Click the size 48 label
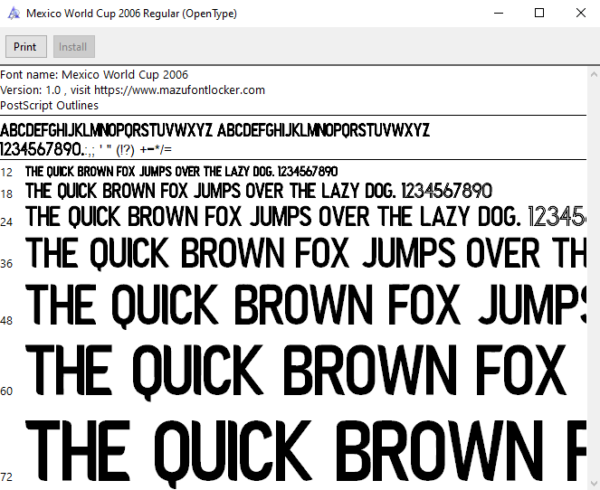This screenshot has height=490, width=600. [7, 321]
